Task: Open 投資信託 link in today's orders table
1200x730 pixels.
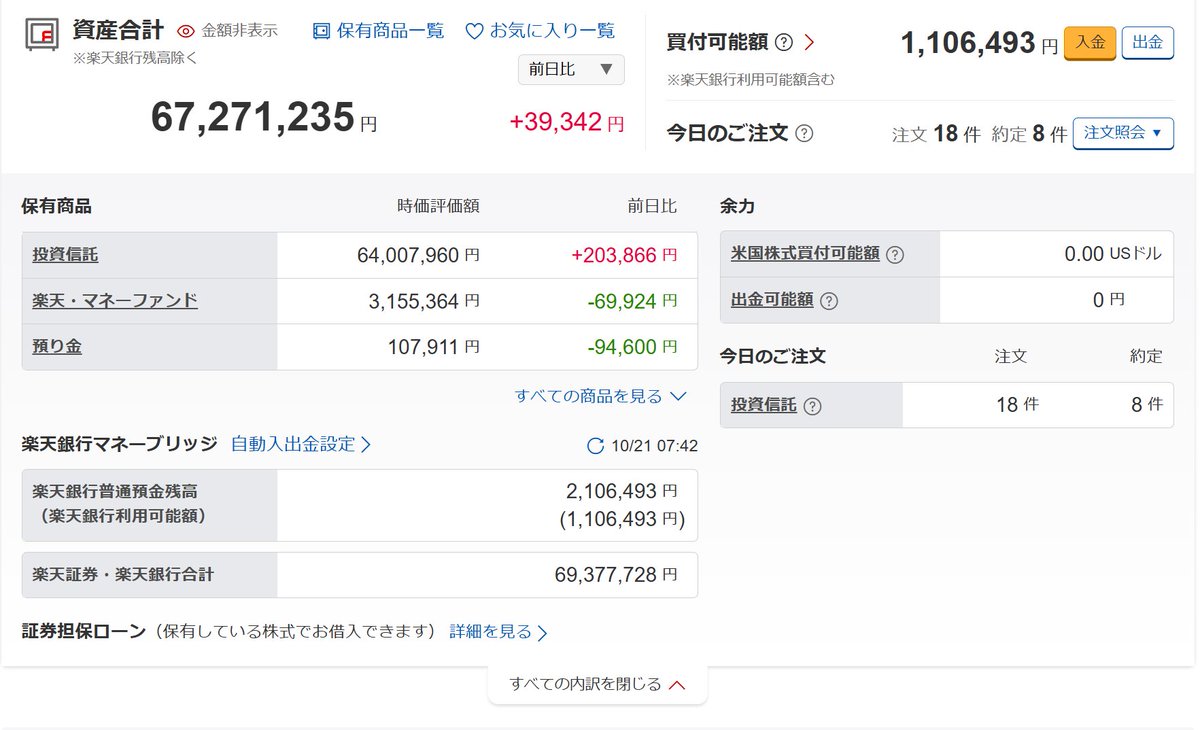Action: pos(764,405)
